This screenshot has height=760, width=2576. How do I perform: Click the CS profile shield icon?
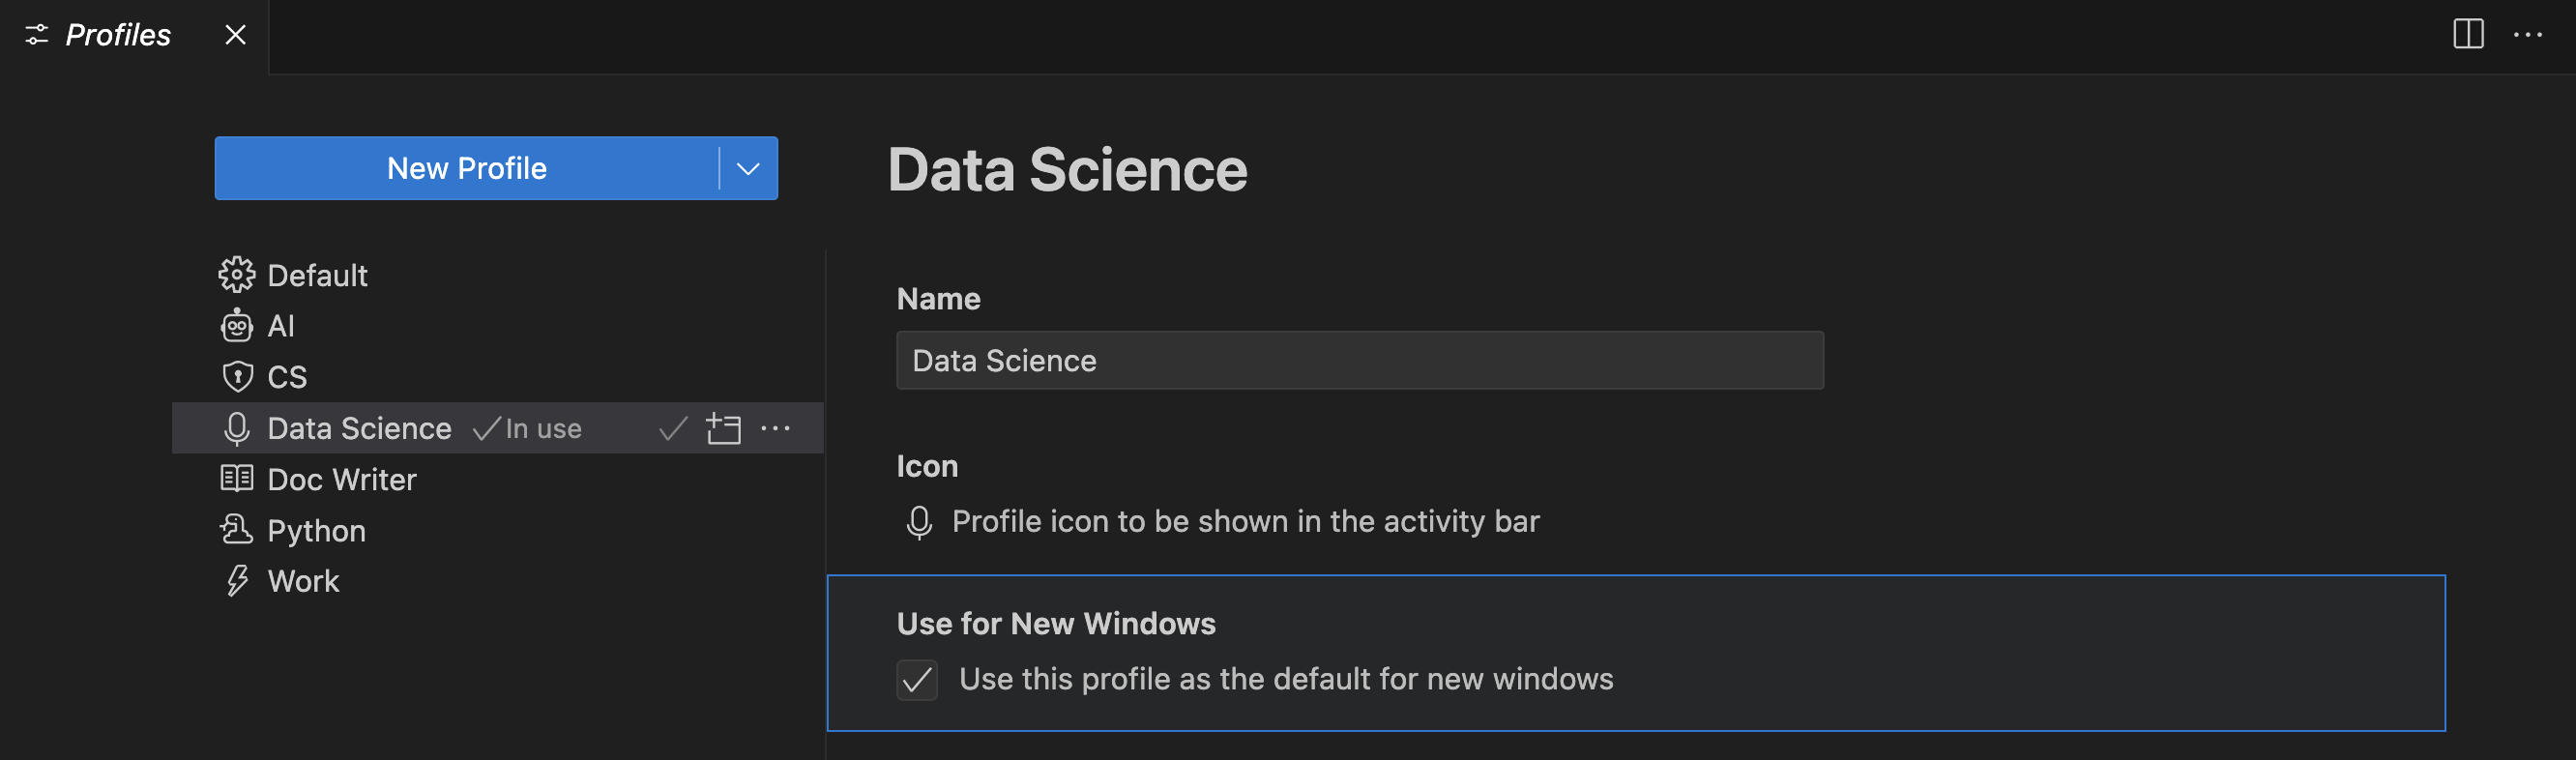[x=236, y=377]
